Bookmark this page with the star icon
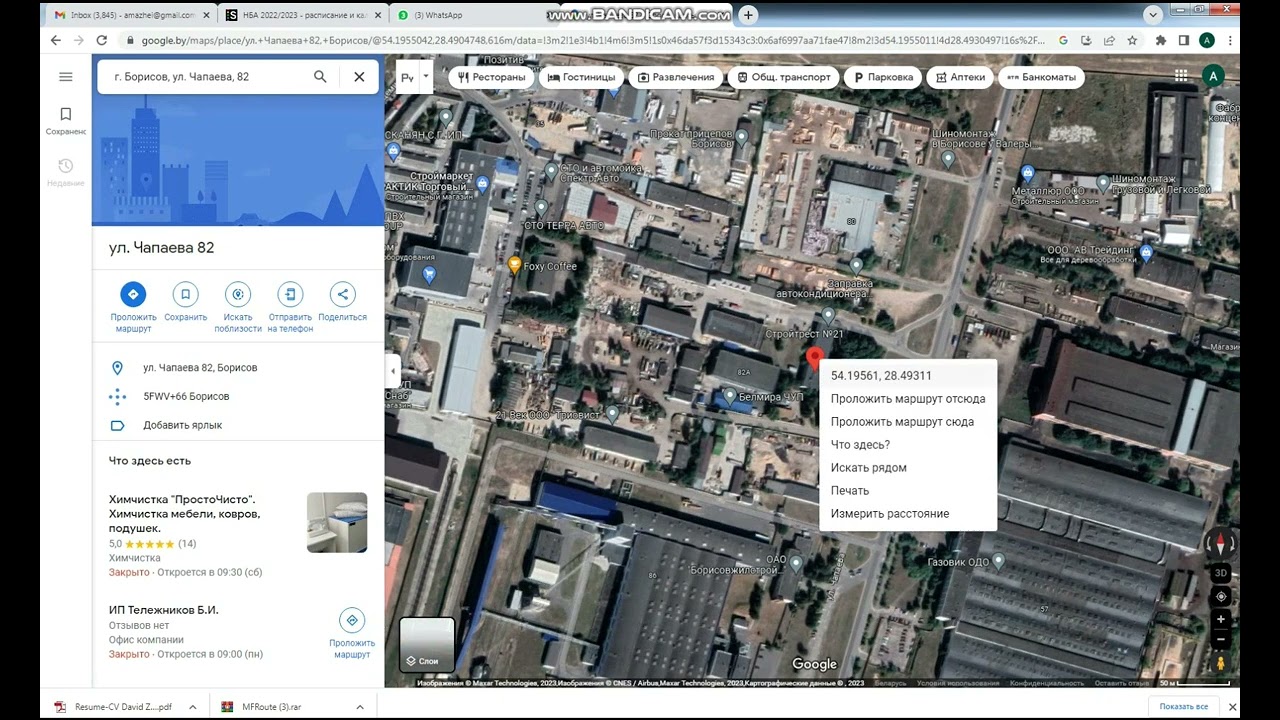This screenshot has height=720, width=1280. pyautogui.click(x=1134, y=41)
